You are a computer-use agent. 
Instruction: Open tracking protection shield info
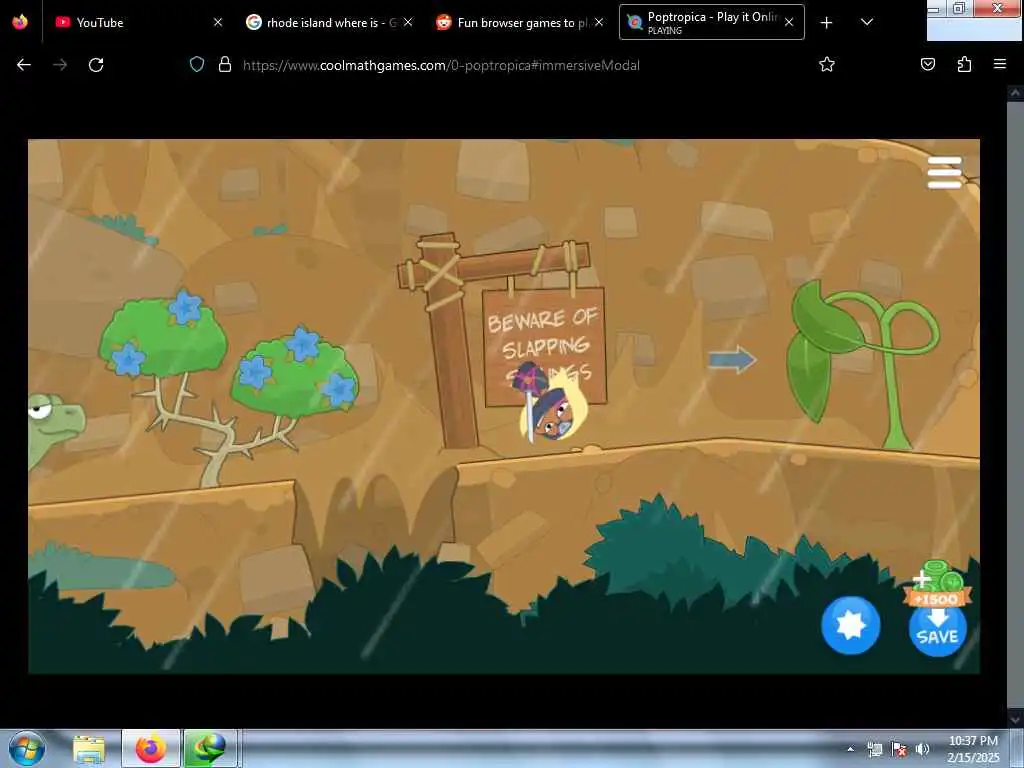(197, 65)
